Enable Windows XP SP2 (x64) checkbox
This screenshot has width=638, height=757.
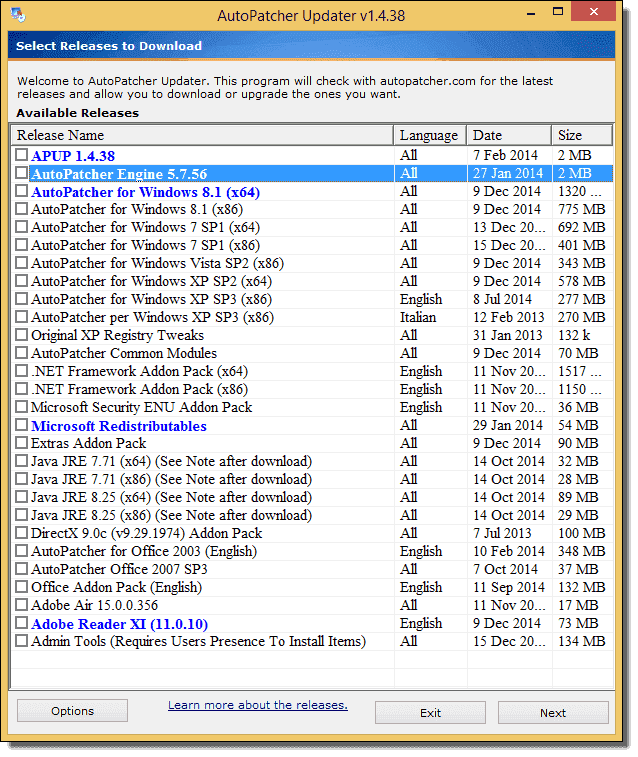click(x=21, y=280)
